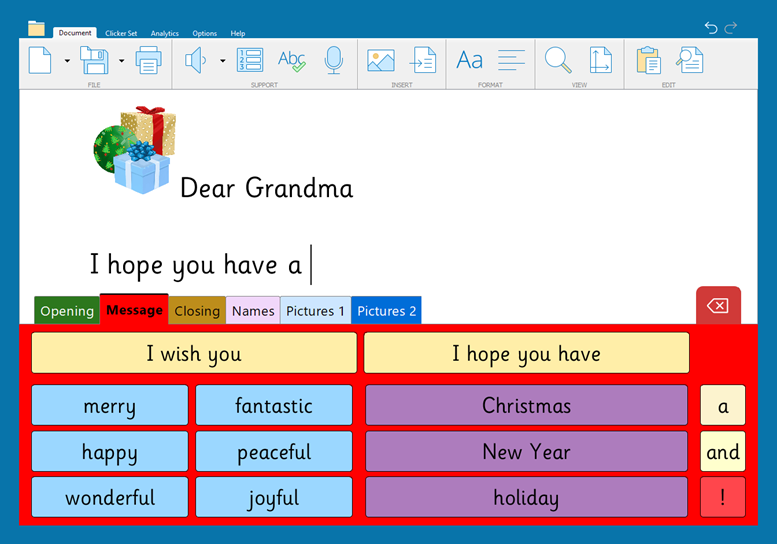The width and height of the screenshot is (777, 544).
Task: Click the clipboard paste icon
Action: click(x=648, y=61)
